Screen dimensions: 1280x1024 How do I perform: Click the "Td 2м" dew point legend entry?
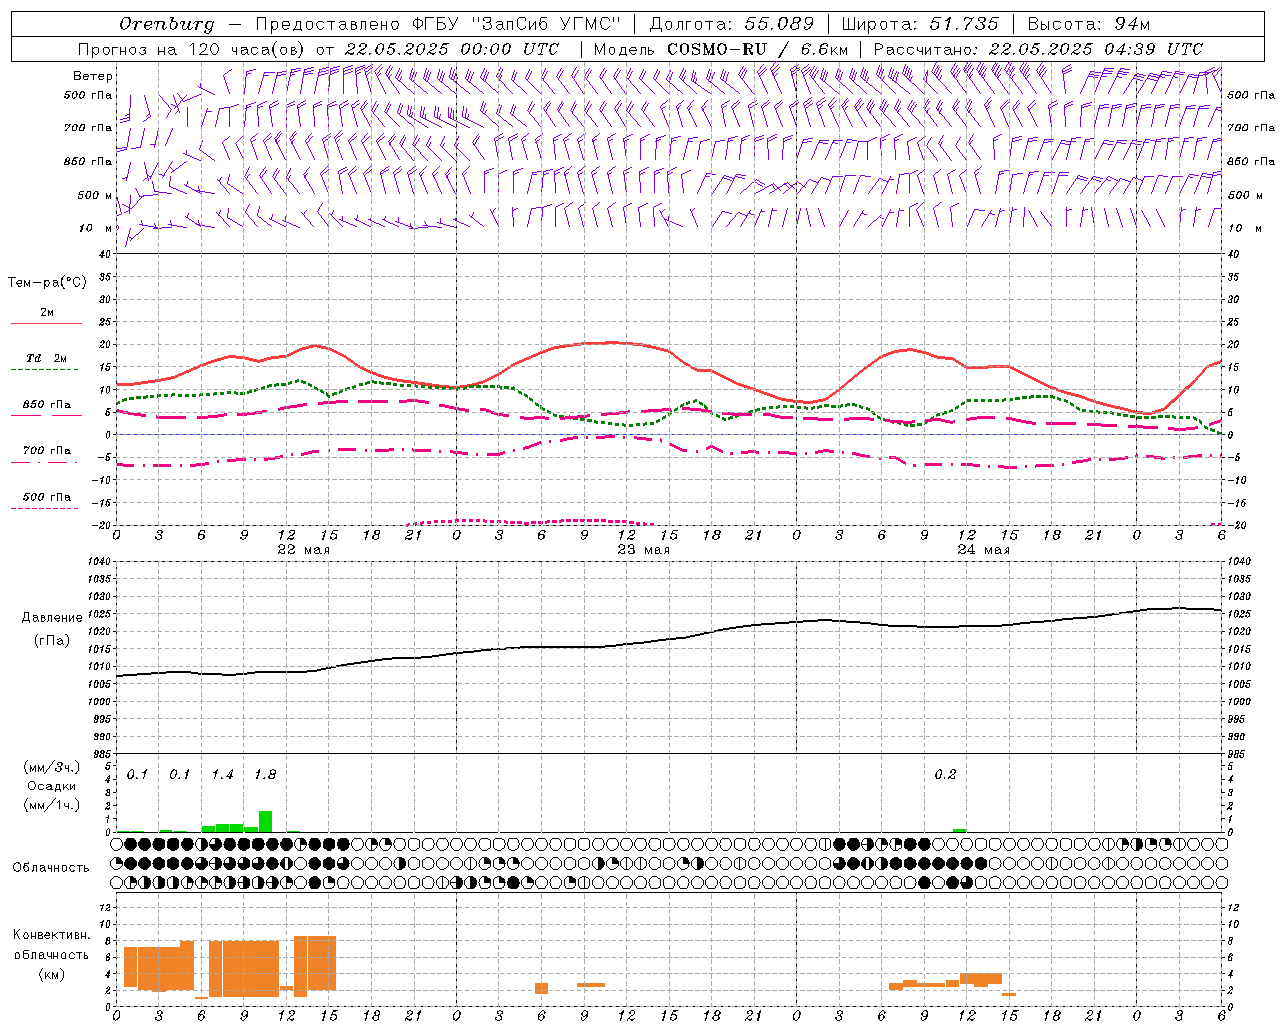pyautogui.click(x=46, y=358)
